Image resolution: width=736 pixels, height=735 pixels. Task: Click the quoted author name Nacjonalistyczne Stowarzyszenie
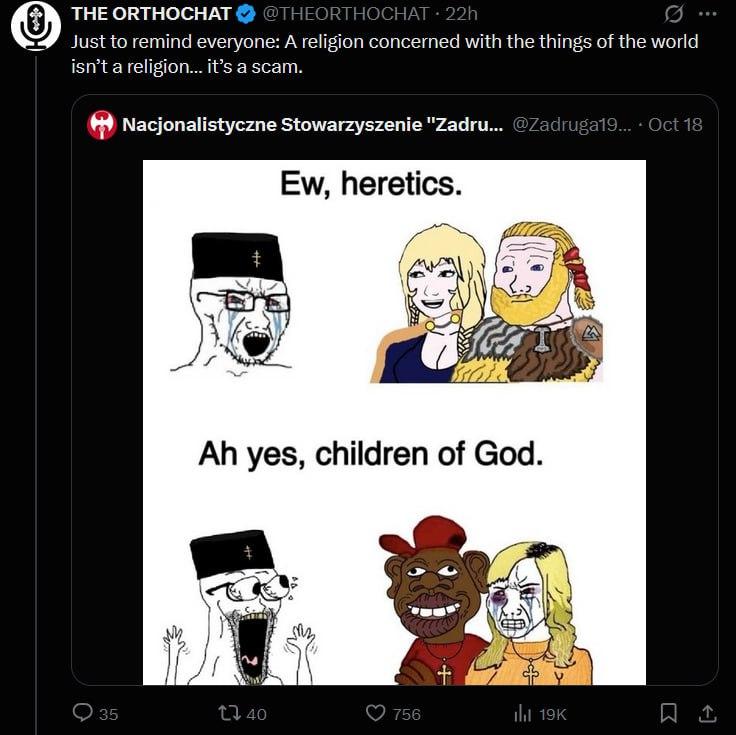(311, 125)
